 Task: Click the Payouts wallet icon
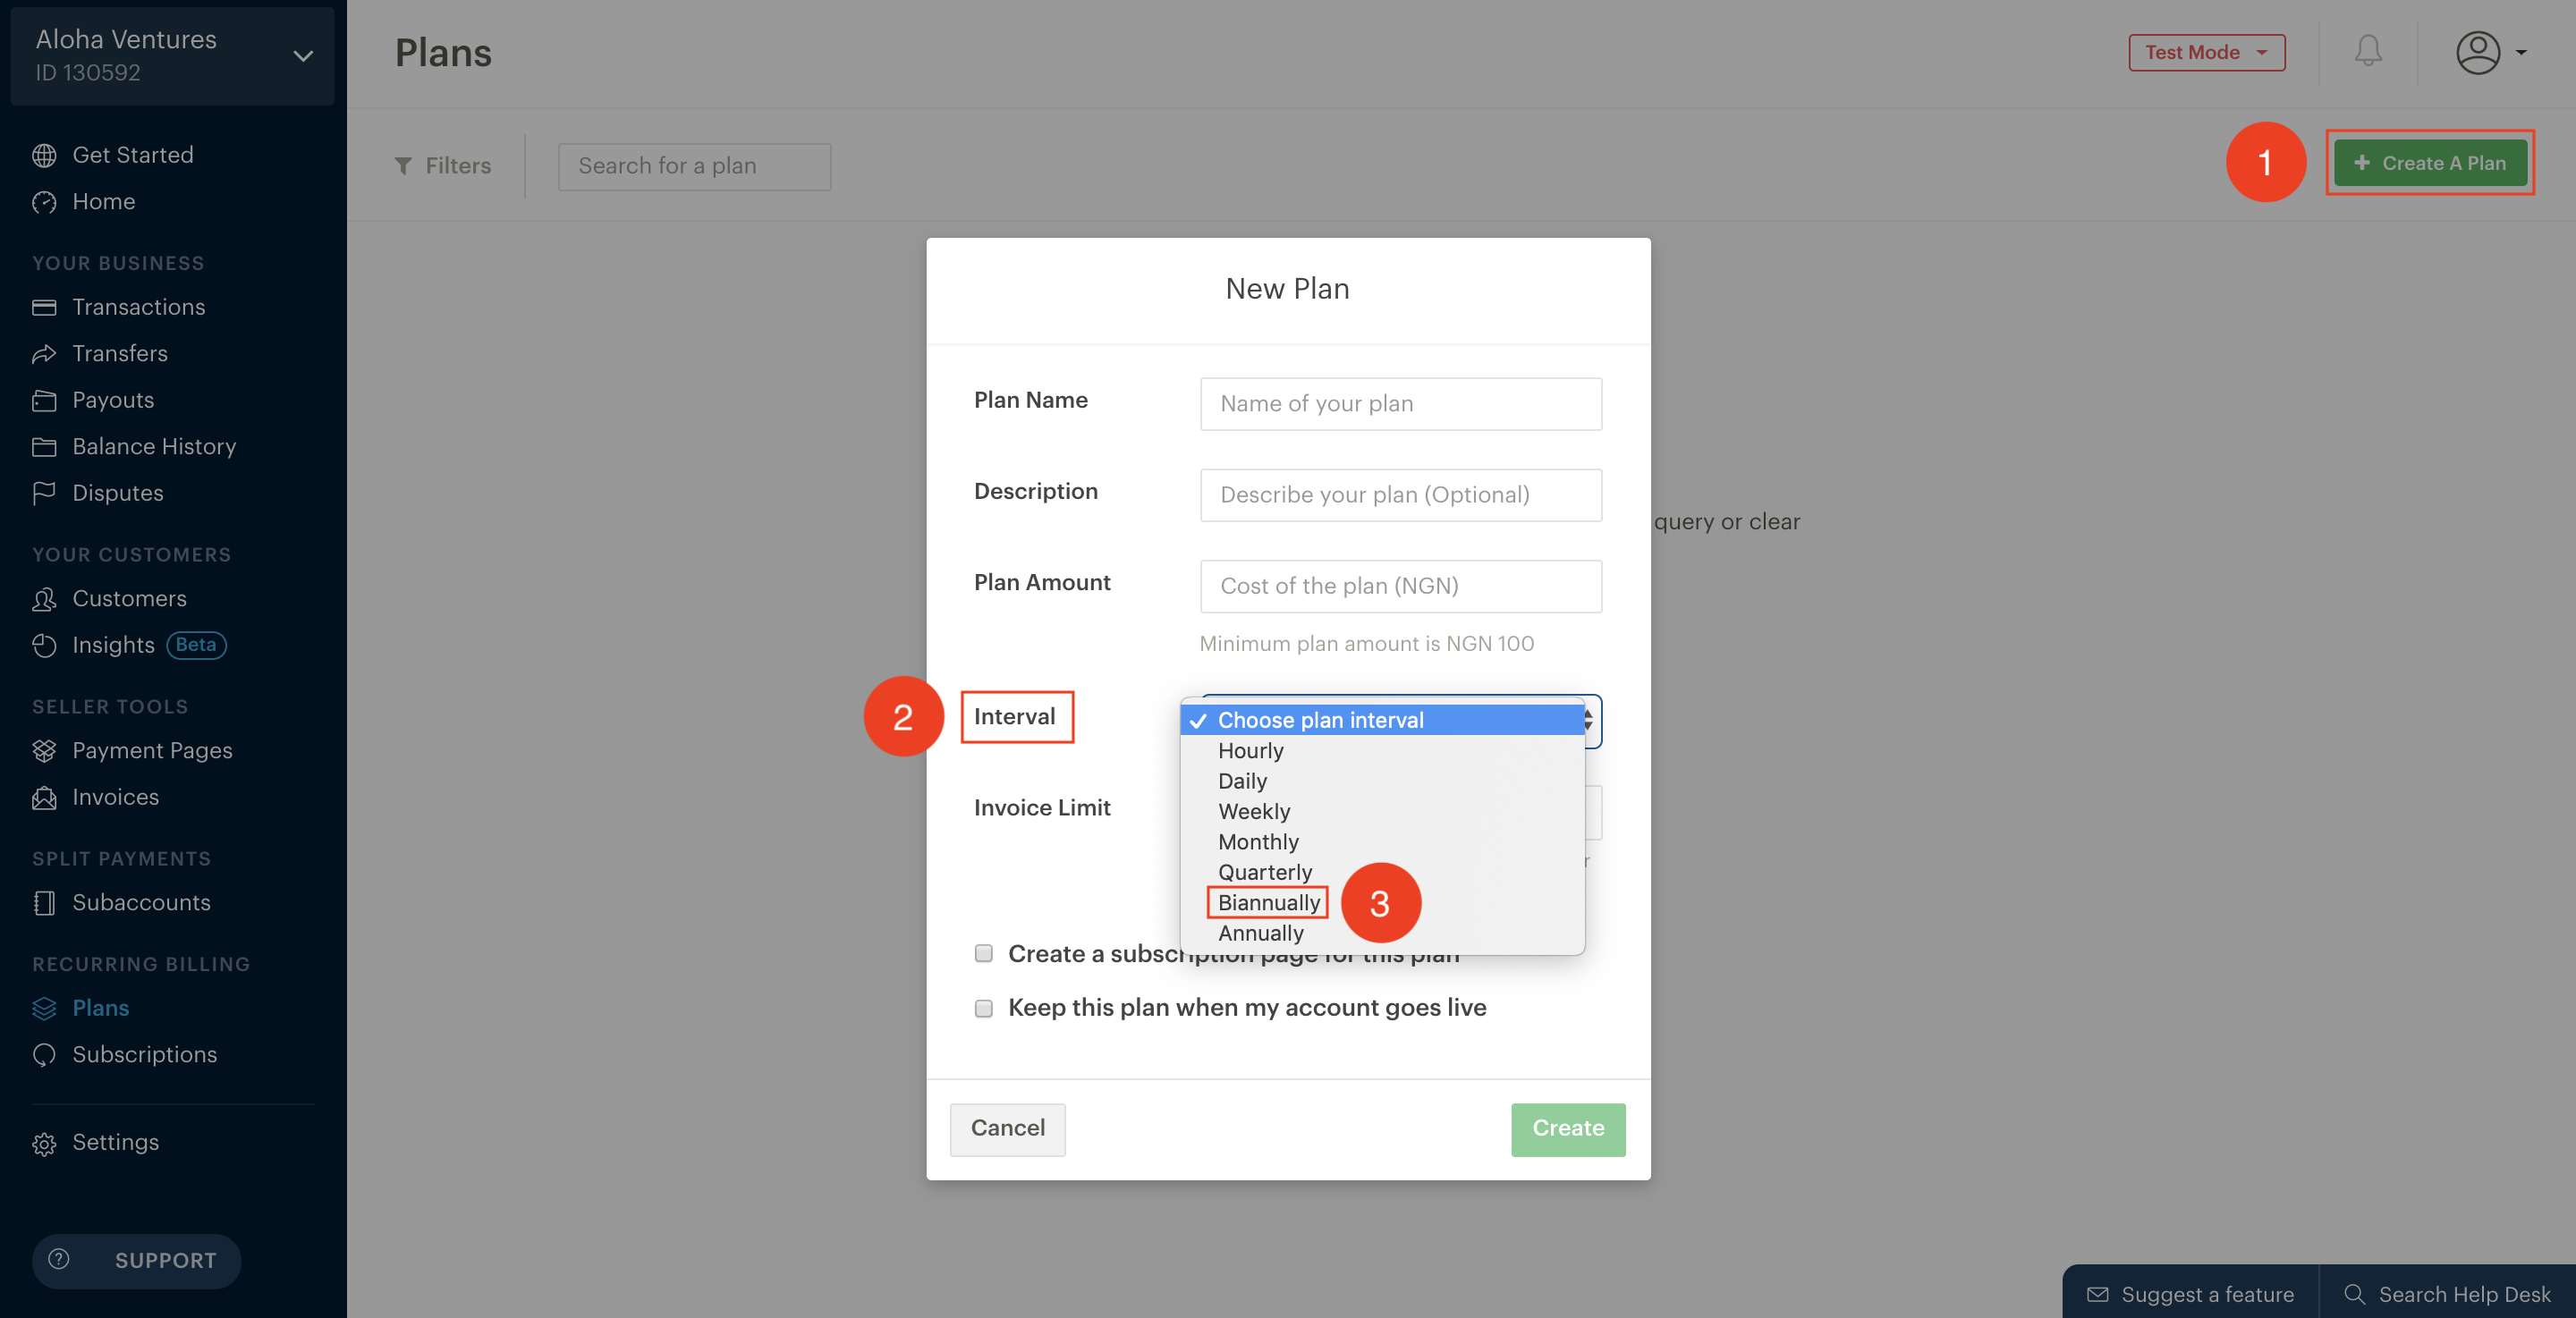44,400
